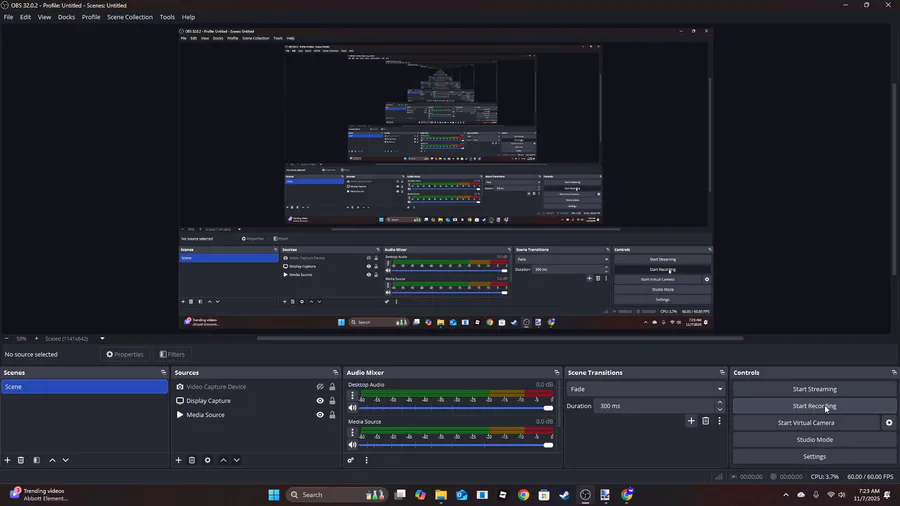
Task: Open scene filters icon in Scenes toolbar
Action: coord(36,460)
